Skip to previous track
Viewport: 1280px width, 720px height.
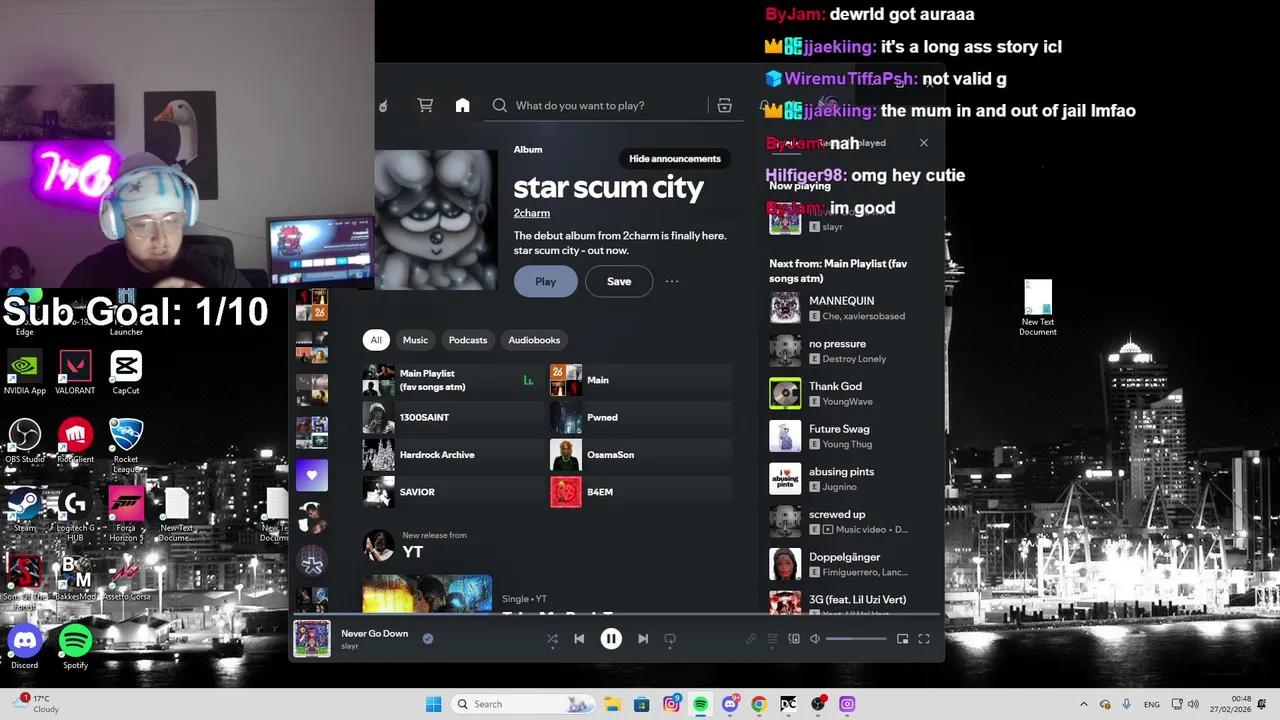pos(579,639)
